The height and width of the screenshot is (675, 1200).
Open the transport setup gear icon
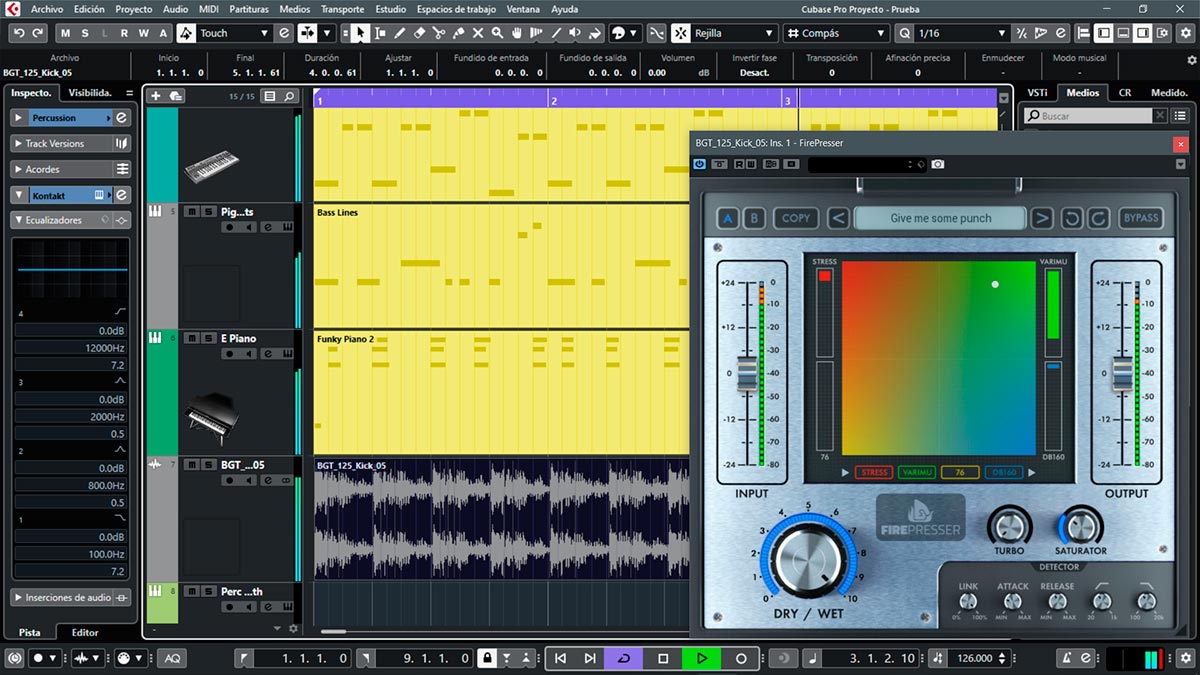[1186, 658]
